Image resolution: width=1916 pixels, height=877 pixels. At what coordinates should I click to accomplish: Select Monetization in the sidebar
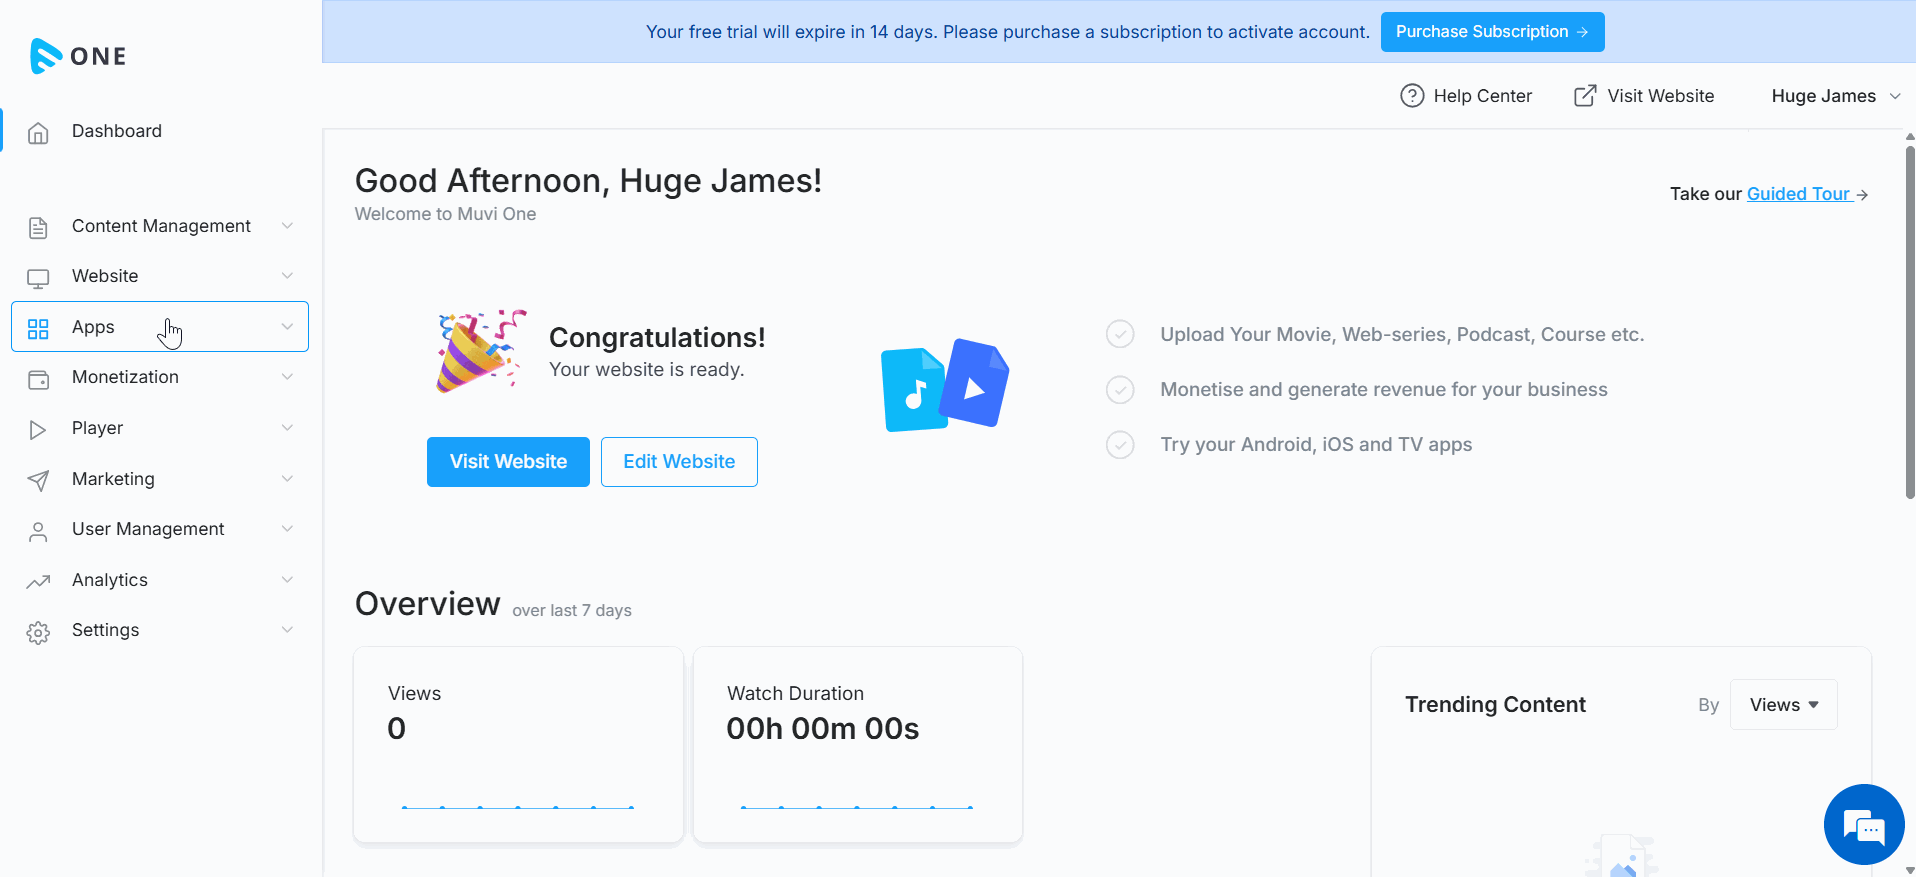pos(160,377)
